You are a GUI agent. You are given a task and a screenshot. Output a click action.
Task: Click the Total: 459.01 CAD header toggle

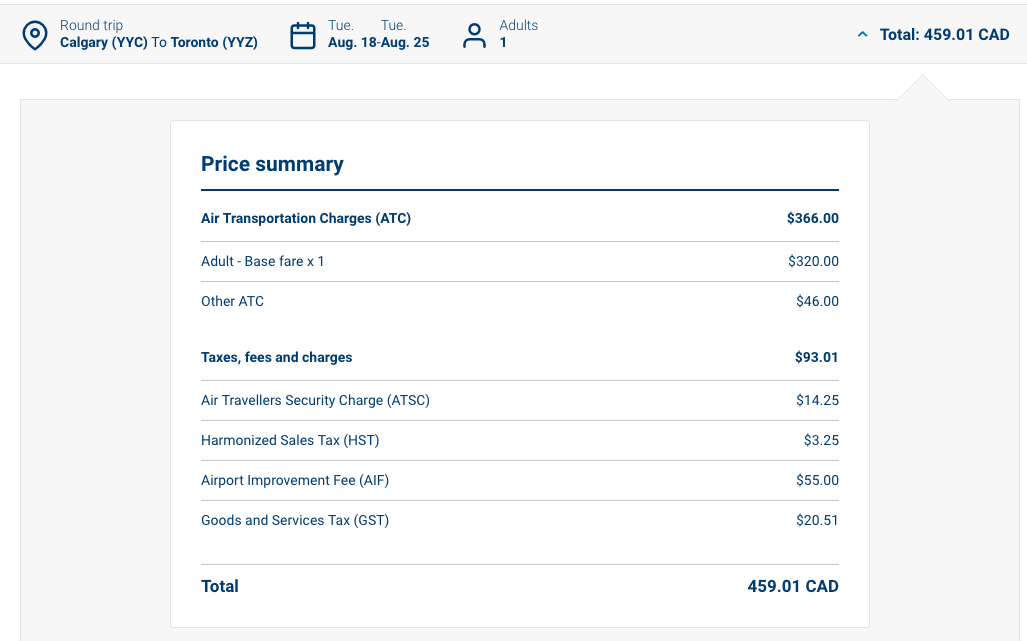[x=944, y=35]
